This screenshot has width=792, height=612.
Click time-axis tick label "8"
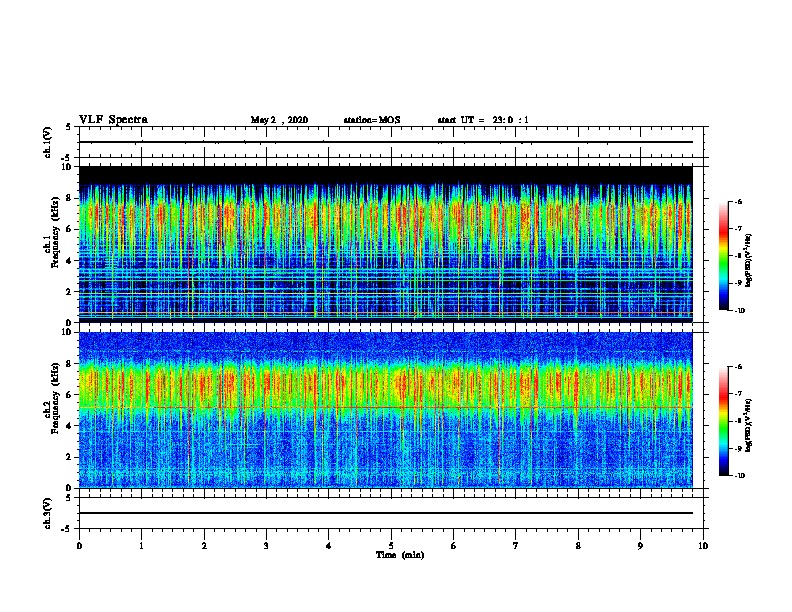coord(578,545)
